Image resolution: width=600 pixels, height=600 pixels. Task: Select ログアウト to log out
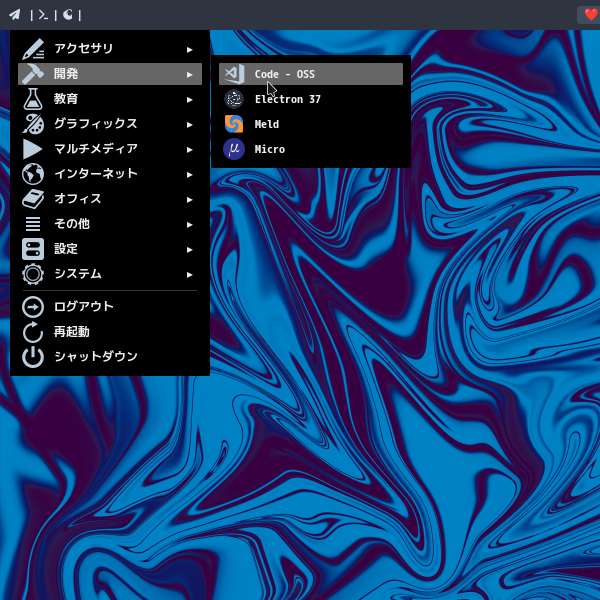(84, 307)
